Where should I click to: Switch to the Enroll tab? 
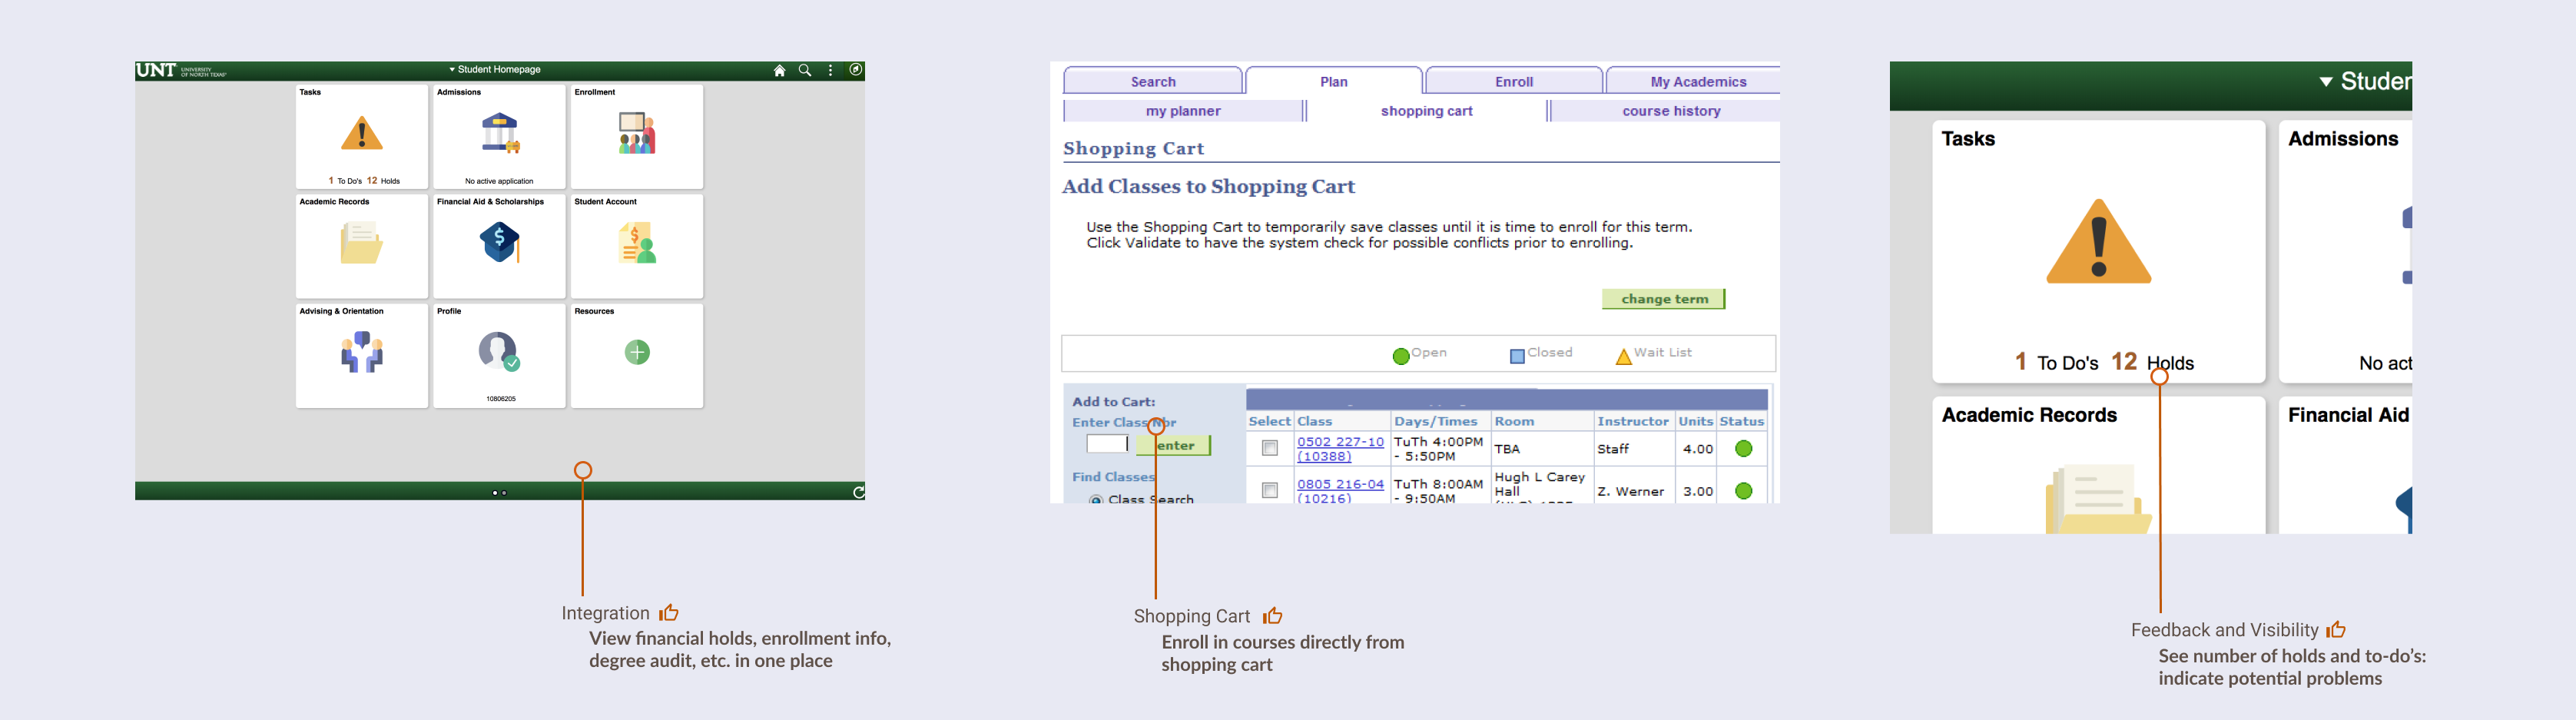(x=1514, y=81)
